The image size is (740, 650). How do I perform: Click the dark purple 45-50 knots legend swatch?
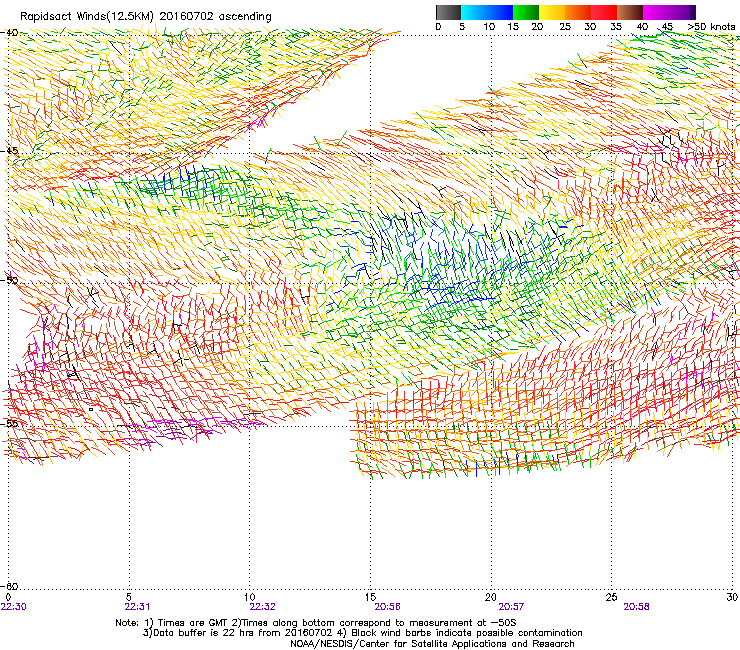click(682, 12)
